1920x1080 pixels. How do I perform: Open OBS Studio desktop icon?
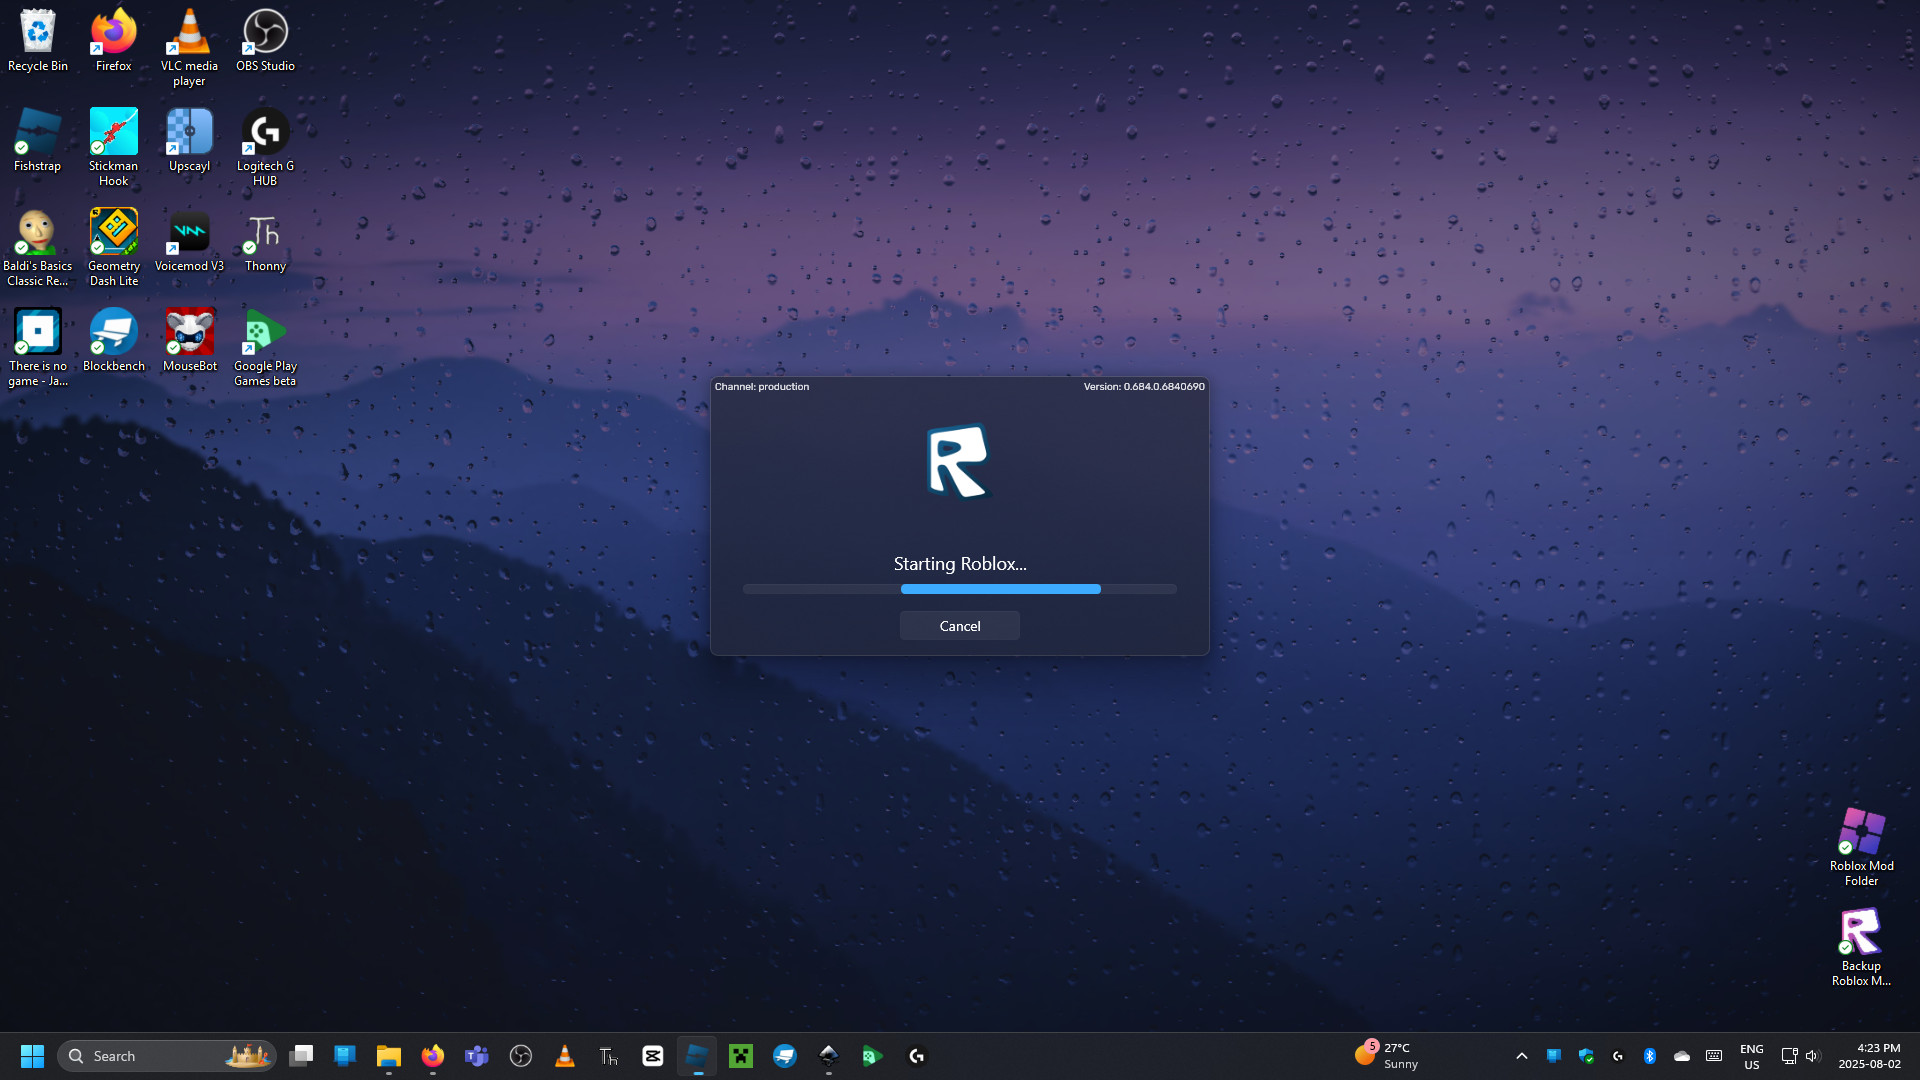point(265,41)
